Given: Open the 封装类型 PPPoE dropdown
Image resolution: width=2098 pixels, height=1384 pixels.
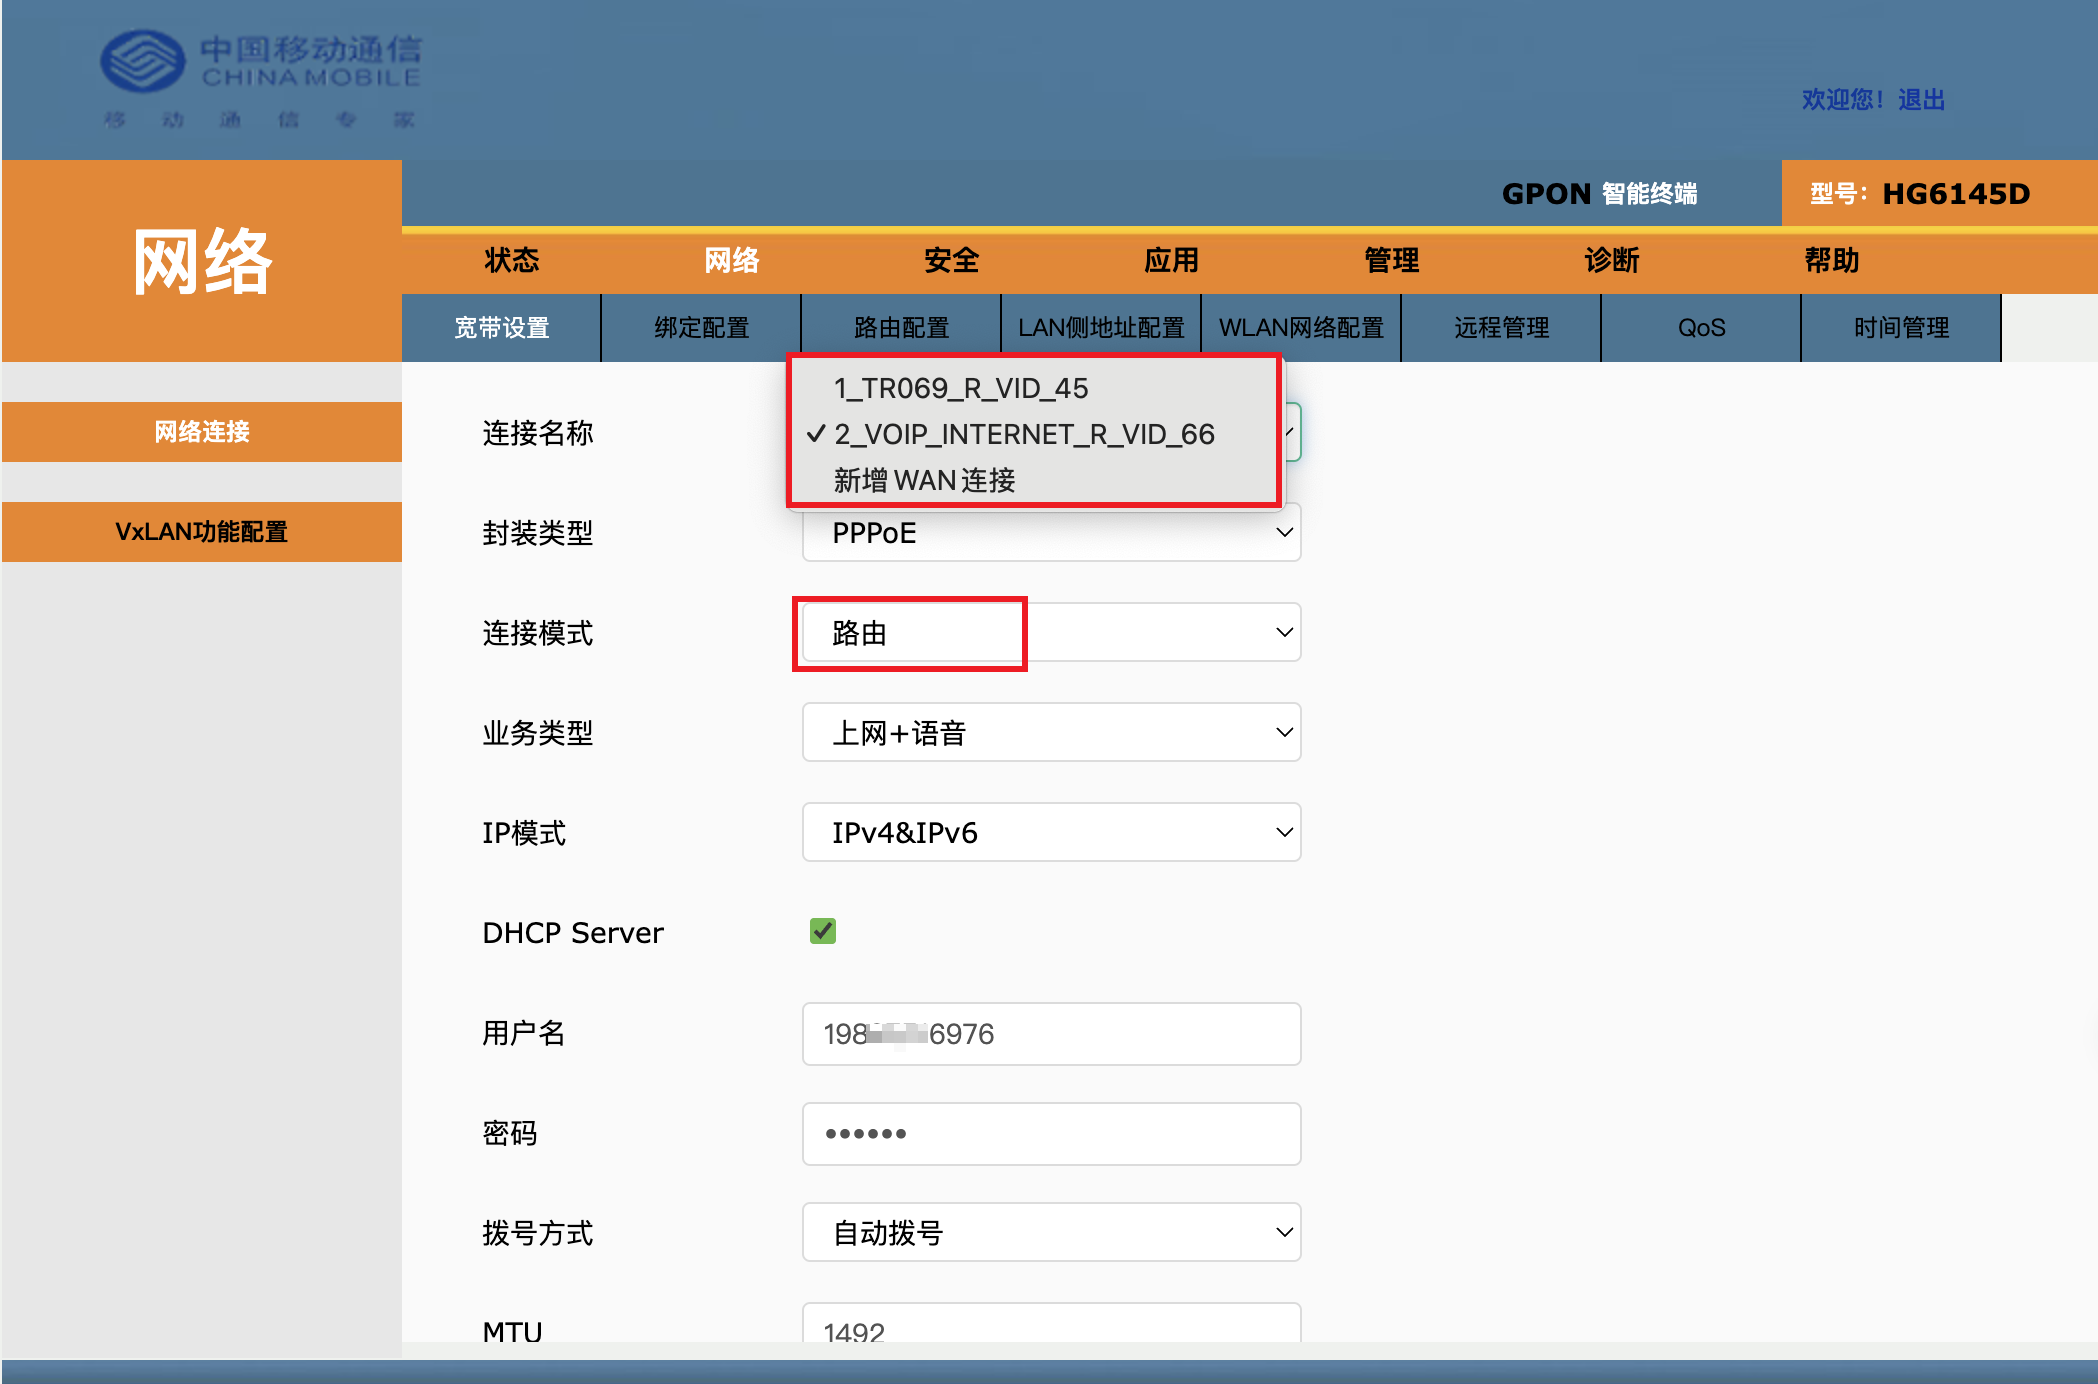Looking at the screenshot, I should tap(1050, 533).
